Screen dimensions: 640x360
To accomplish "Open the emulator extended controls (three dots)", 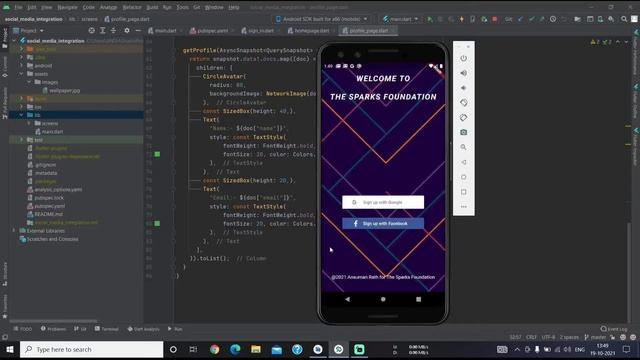I will tap(464, 207).
